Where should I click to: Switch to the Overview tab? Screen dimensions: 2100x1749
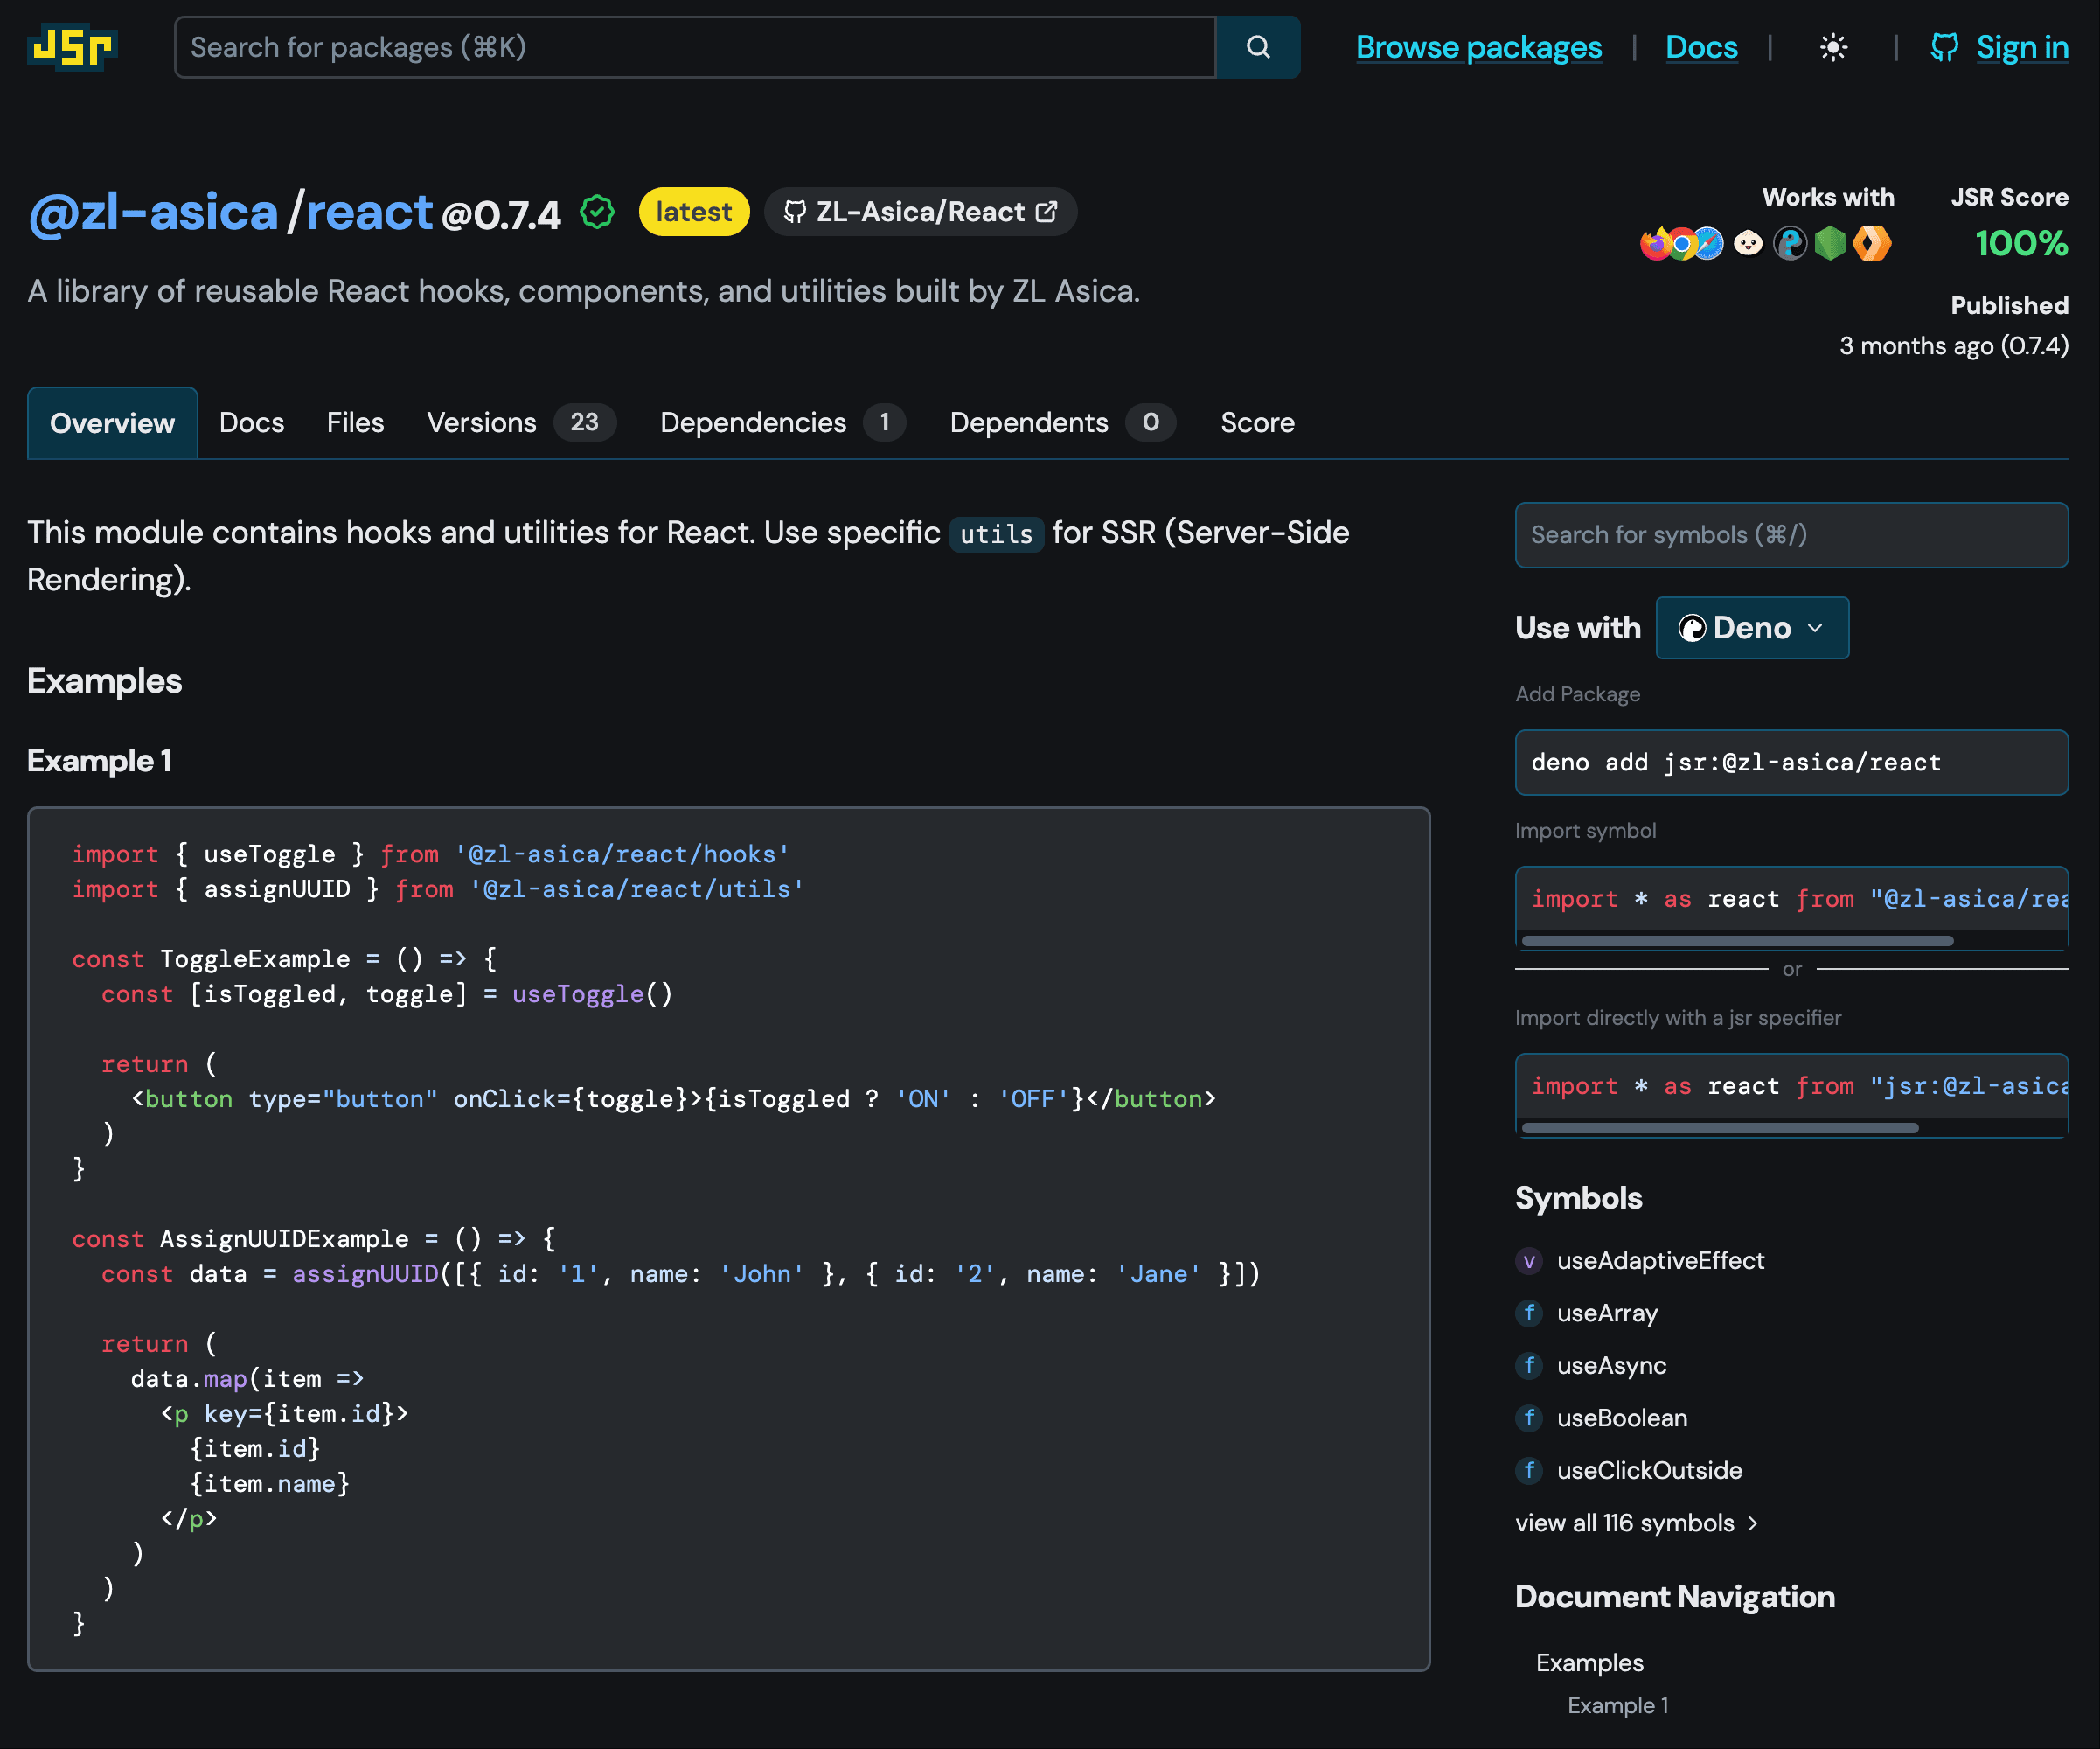click(x=112, y=423)
